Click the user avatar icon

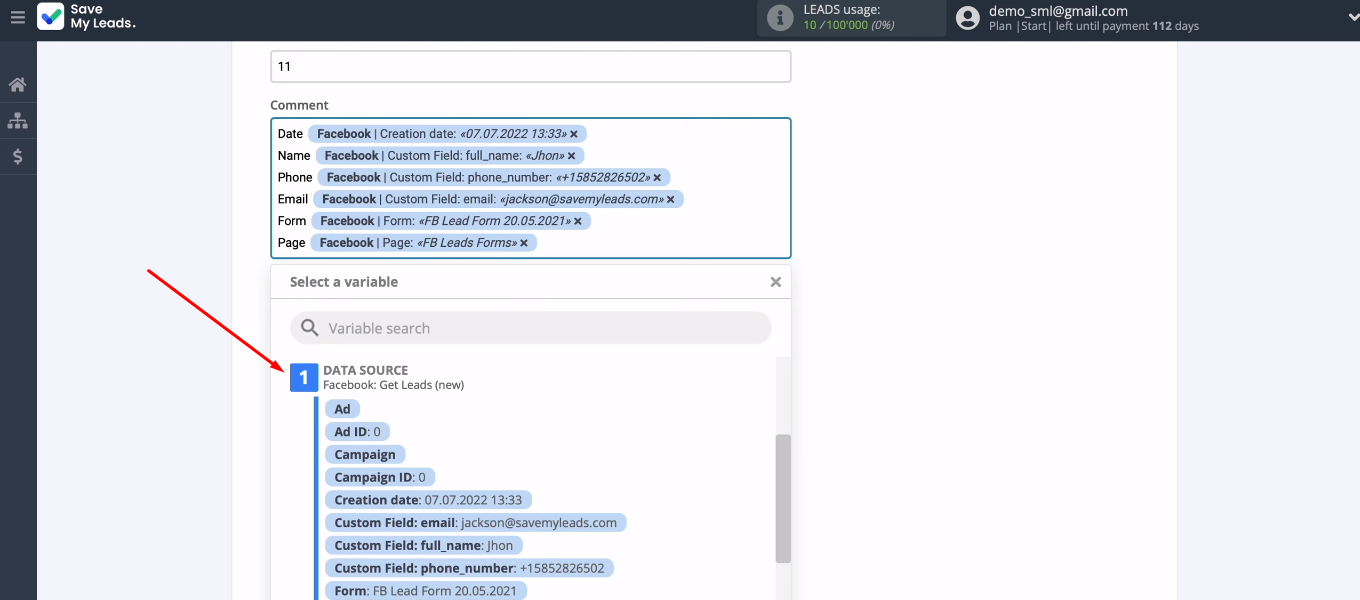967,17
